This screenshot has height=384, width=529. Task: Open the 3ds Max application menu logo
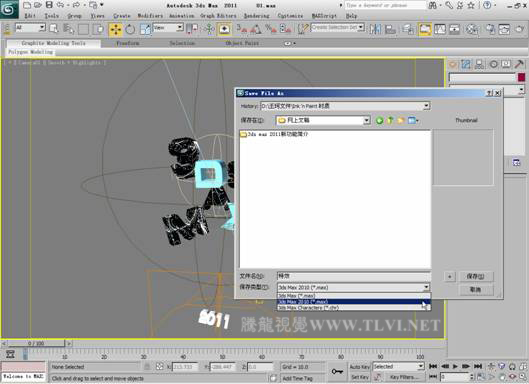point(9,9)
